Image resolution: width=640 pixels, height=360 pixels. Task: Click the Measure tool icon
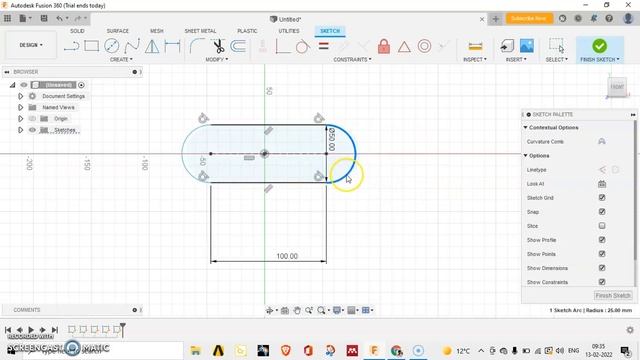475,46
